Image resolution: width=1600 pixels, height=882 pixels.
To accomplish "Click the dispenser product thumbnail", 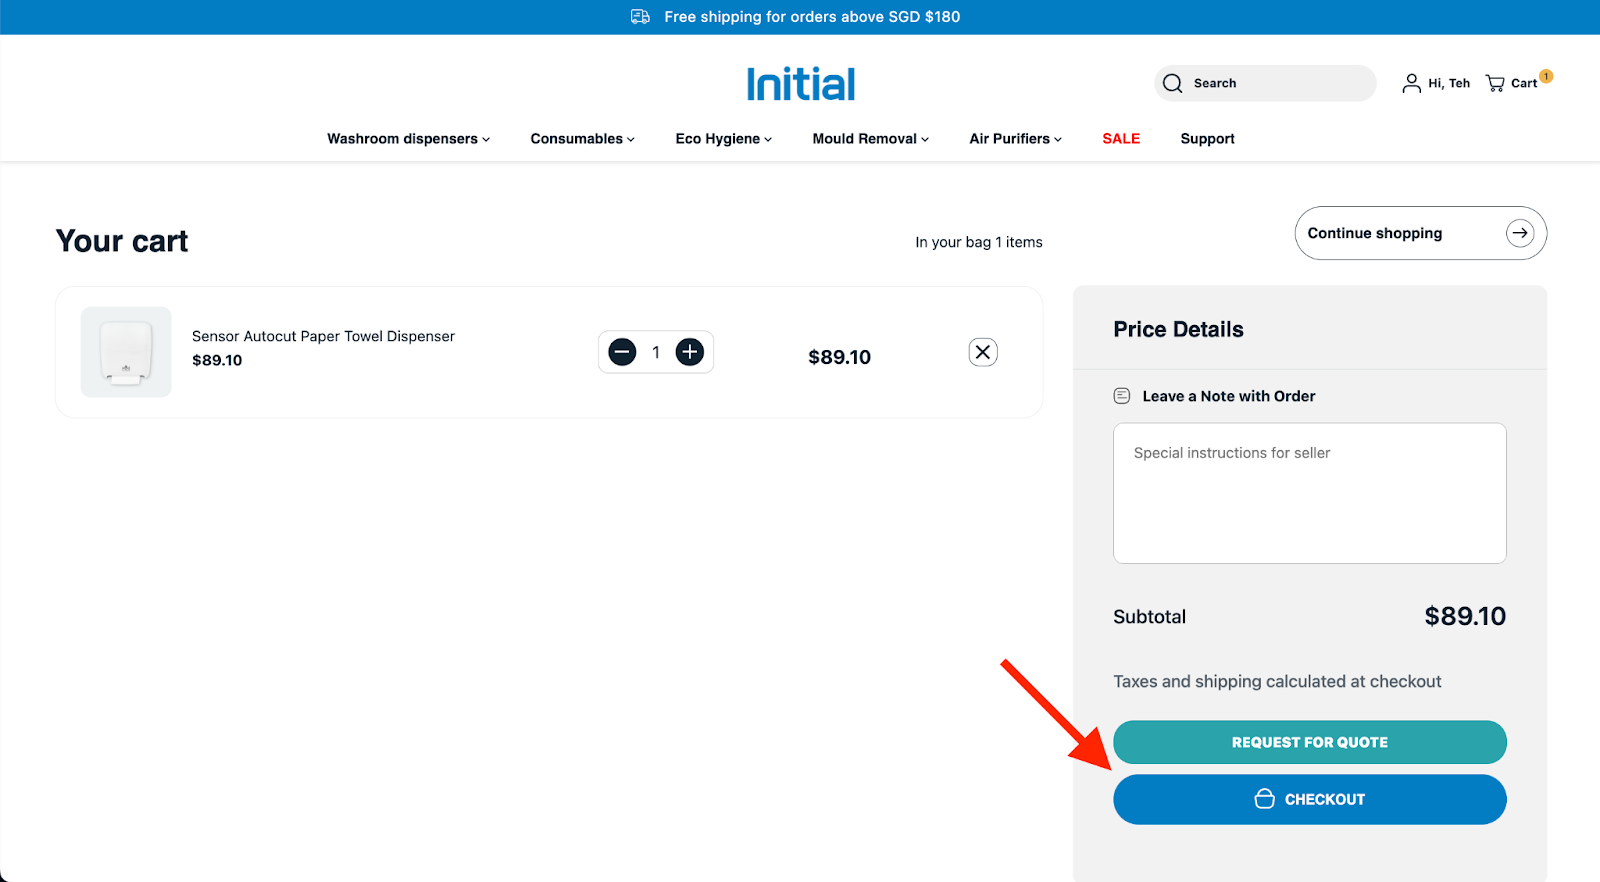I will click(126, 352).
